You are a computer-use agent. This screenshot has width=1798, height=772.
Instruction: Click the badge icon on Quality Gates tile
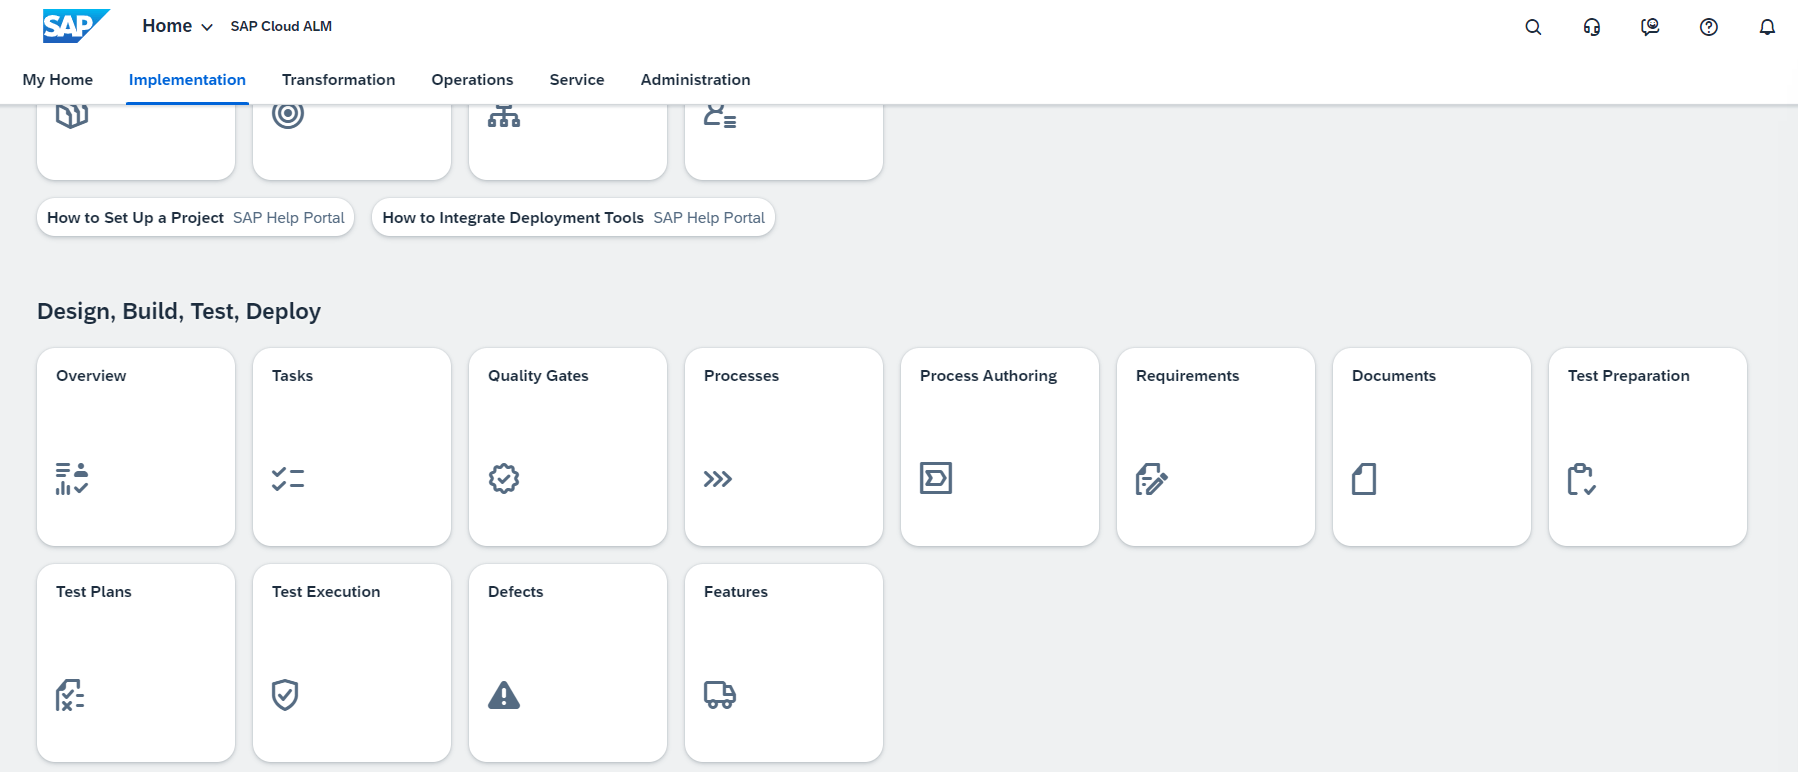(504, 478)
